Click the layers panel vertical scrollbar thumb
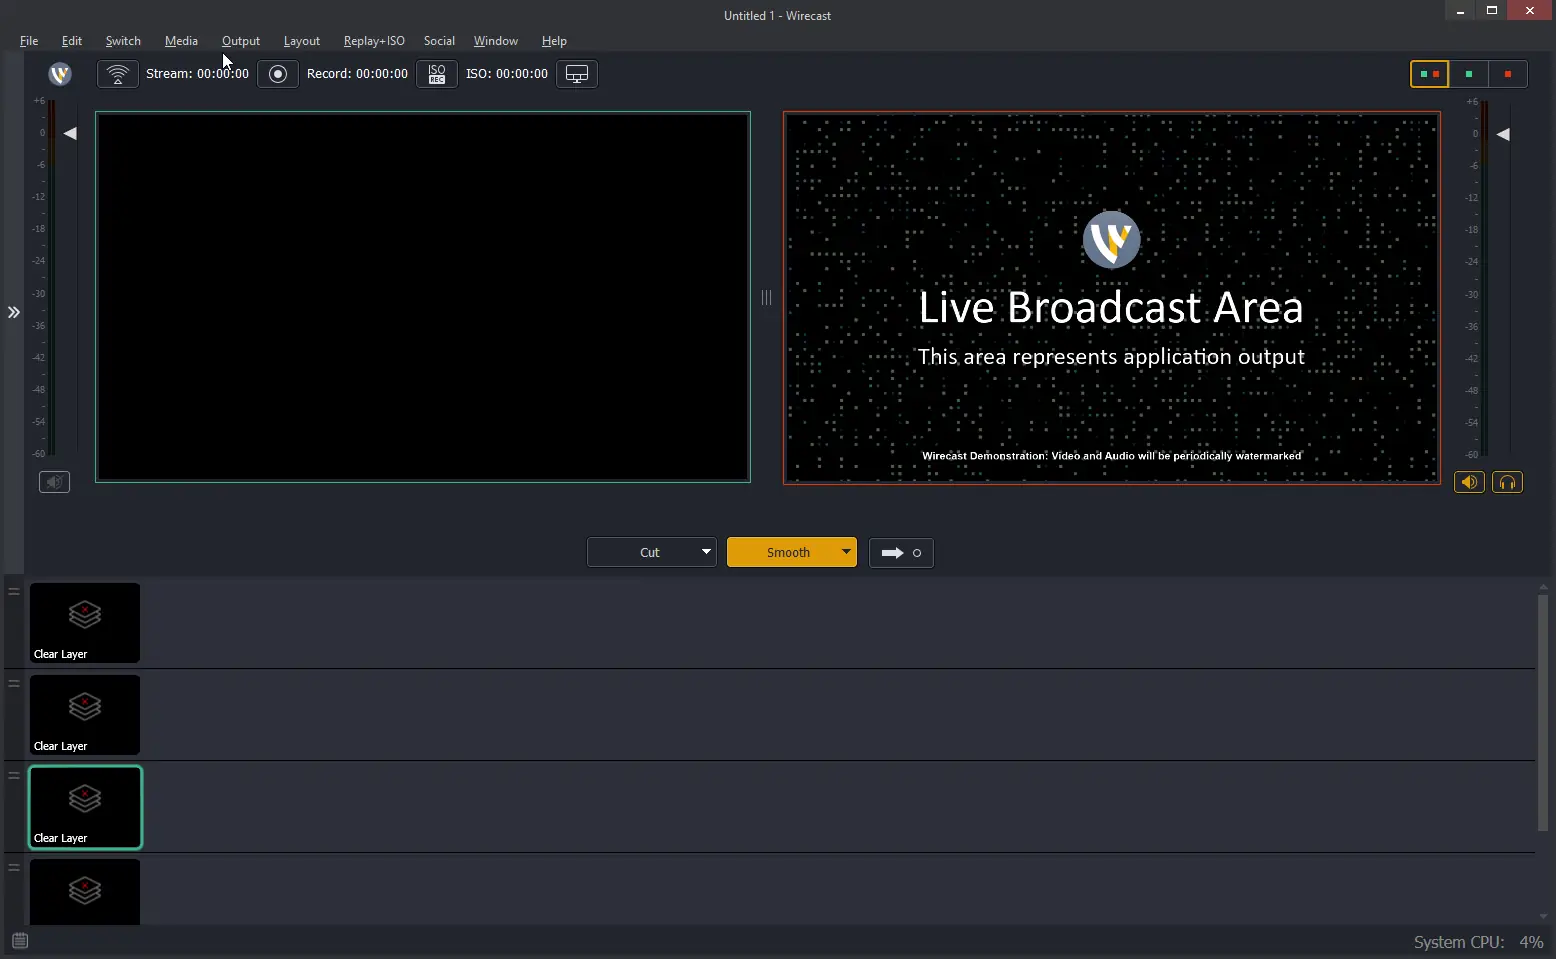 point(1543,712)
